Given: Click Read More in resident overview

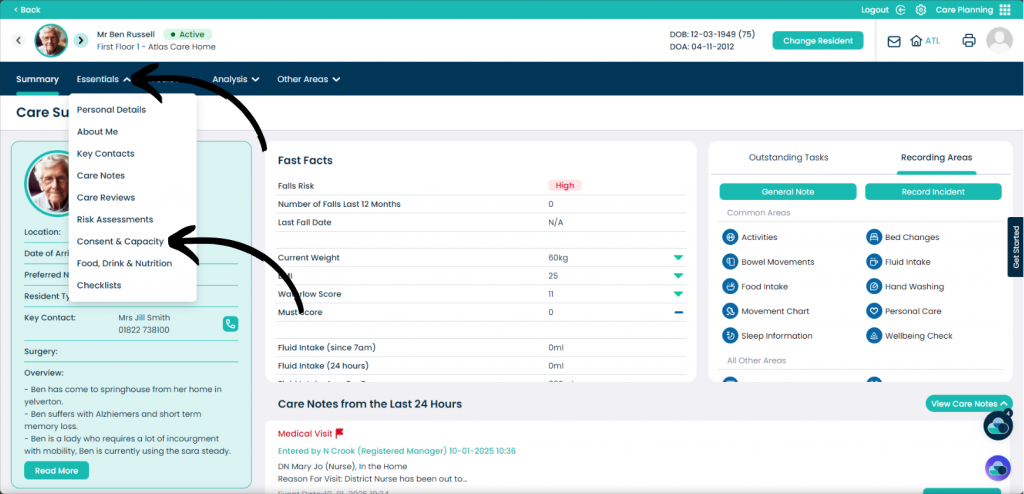Looking at the screenshot, I should 56,470.
